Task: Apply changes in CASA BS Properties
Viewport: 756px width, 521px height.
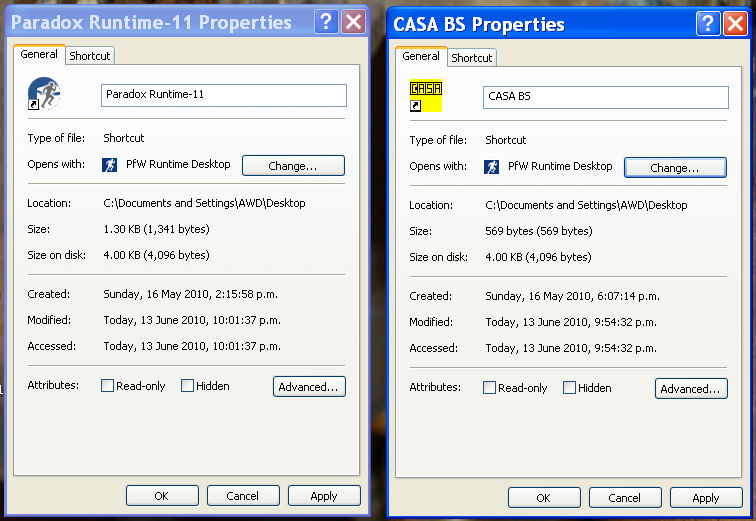Action: pyautogui.click(x=706, y=497)
